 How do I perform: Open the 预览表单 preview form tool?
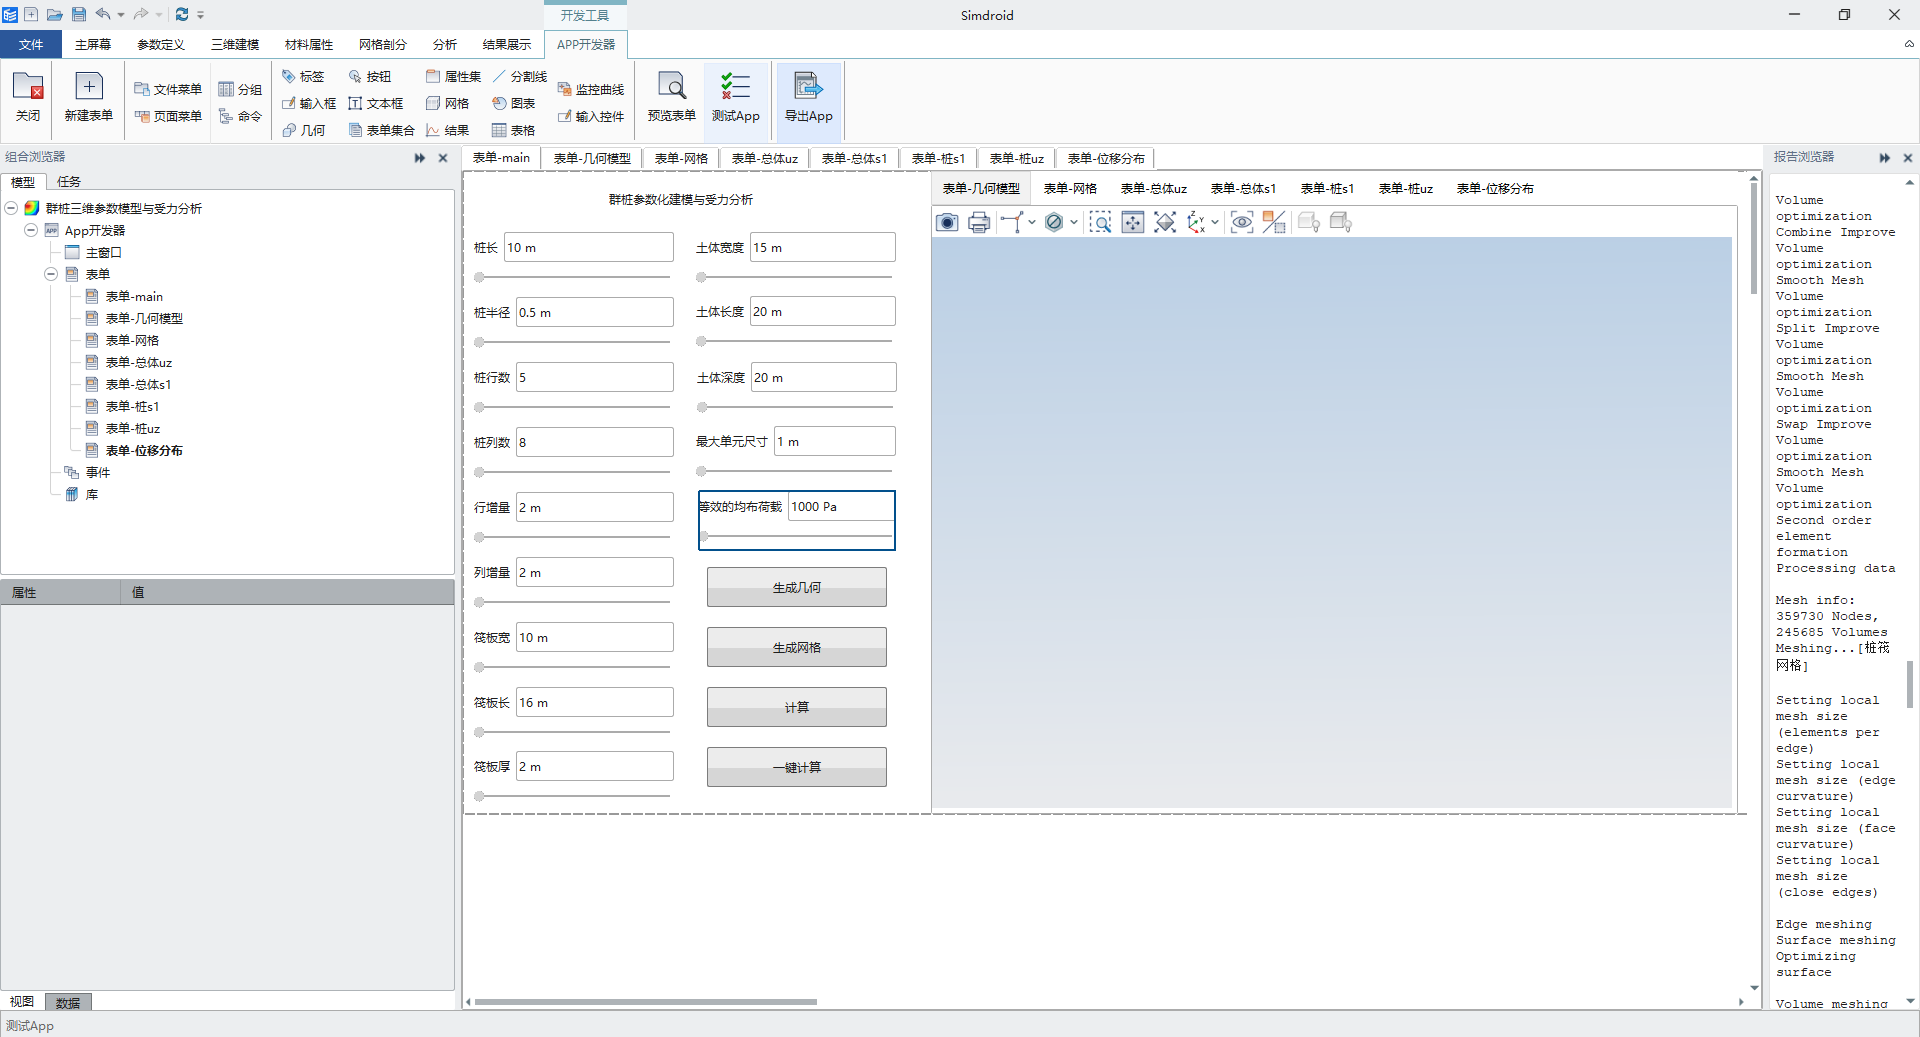pos(672,97)
